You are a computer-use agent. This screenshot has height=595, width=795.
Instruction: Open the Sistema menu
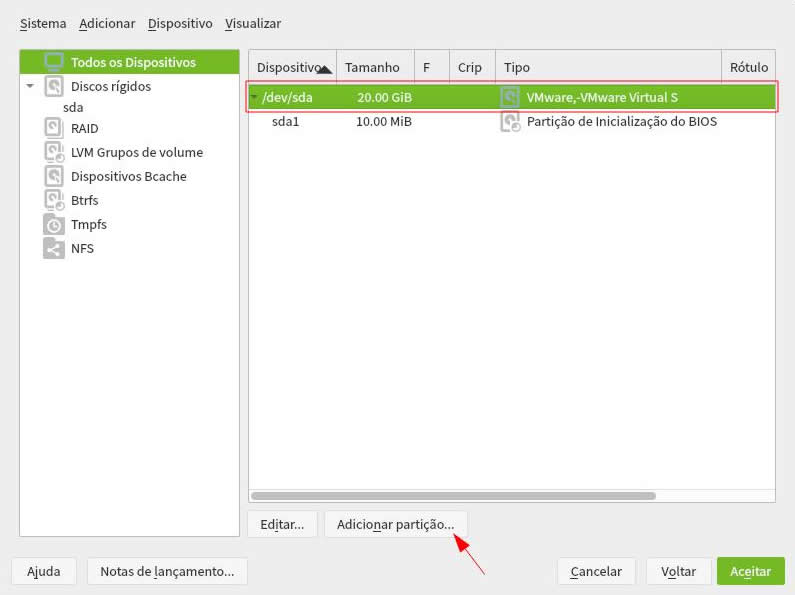click(x=43, y=23)
